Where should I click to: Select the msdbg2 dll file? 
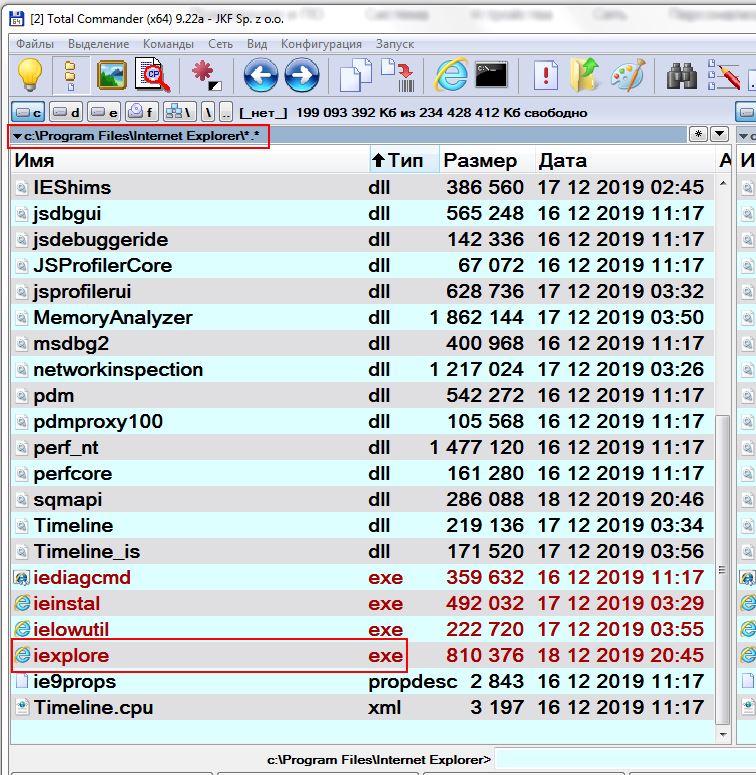click(x=362, y=344)
